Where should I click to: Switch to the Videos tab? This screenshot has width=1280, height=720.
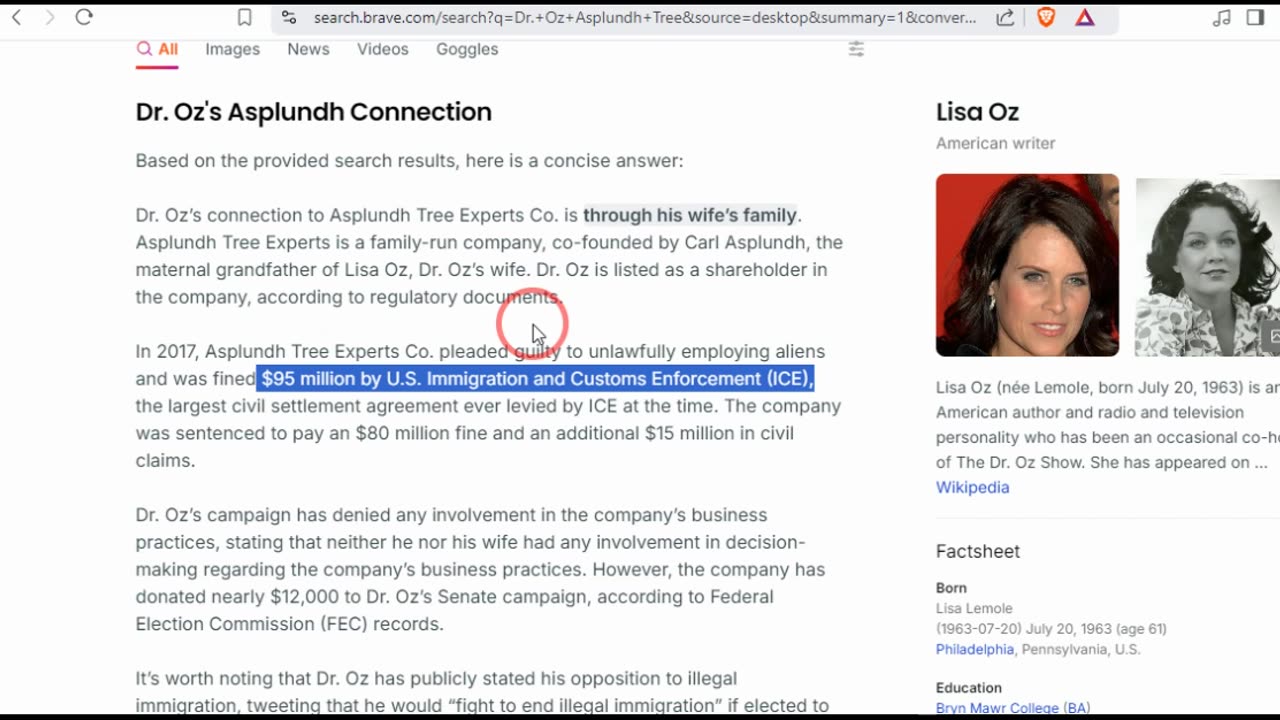383,49
